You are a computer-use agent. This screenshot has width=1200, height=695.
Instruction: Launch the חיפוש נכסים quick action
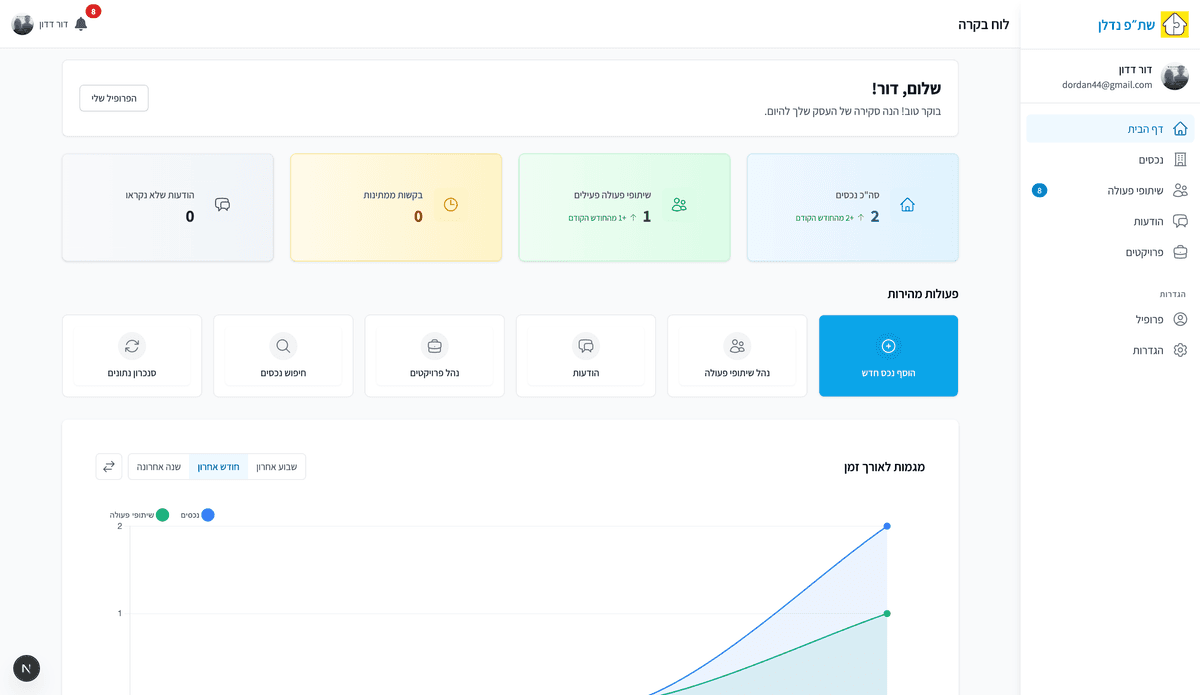pyautogui.click(x=283, y=356)
